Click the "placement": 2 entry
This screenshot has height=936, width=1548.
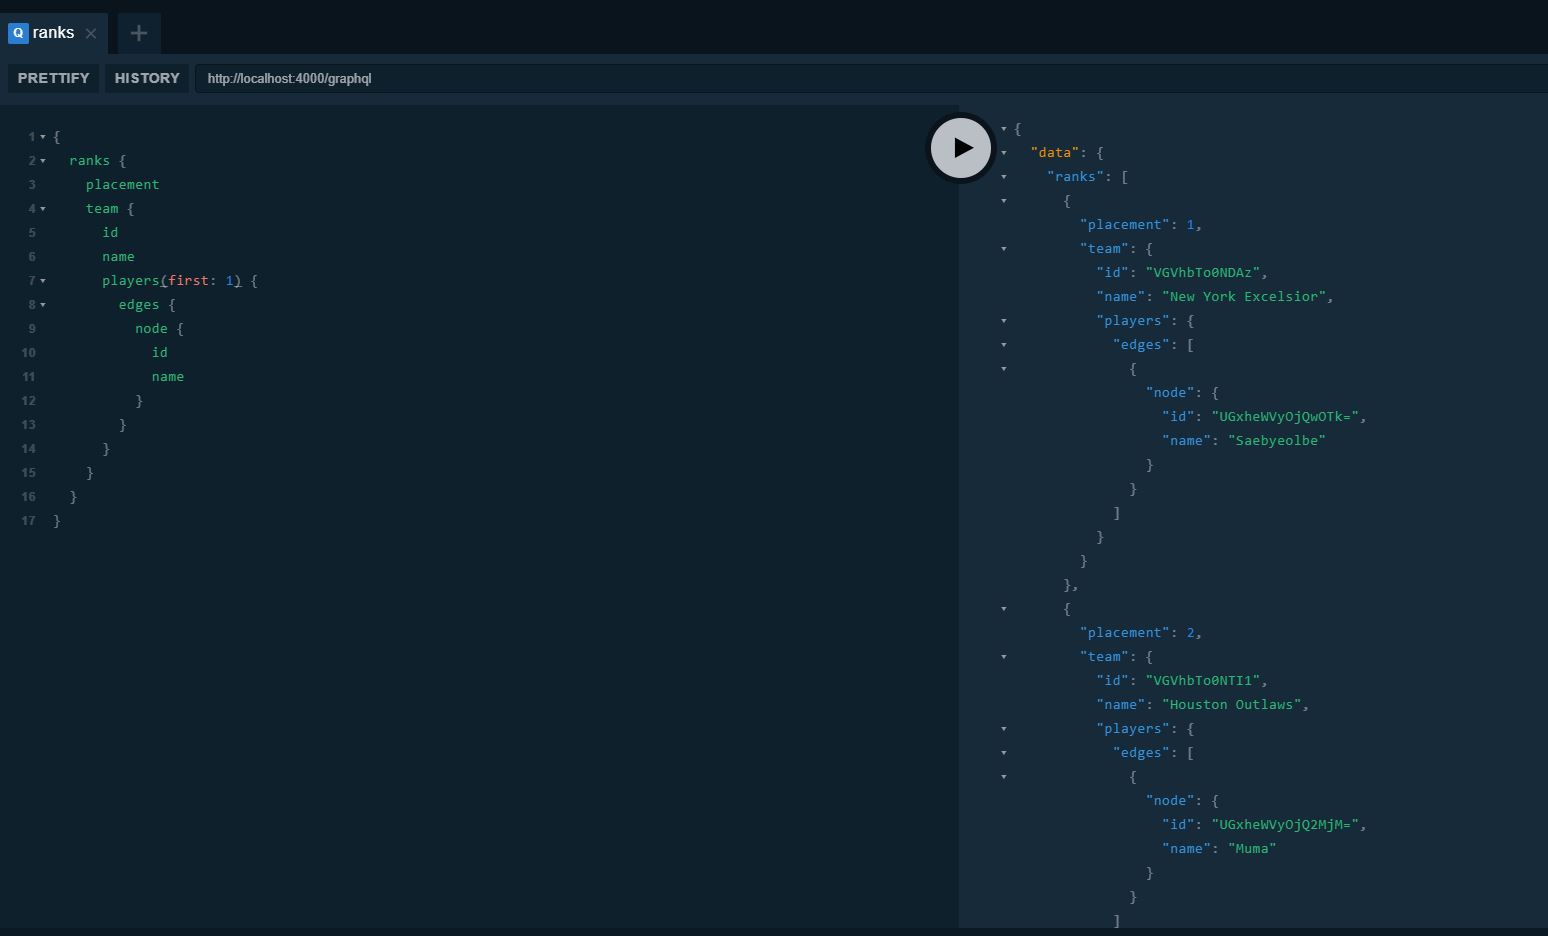pos(1141,632)
